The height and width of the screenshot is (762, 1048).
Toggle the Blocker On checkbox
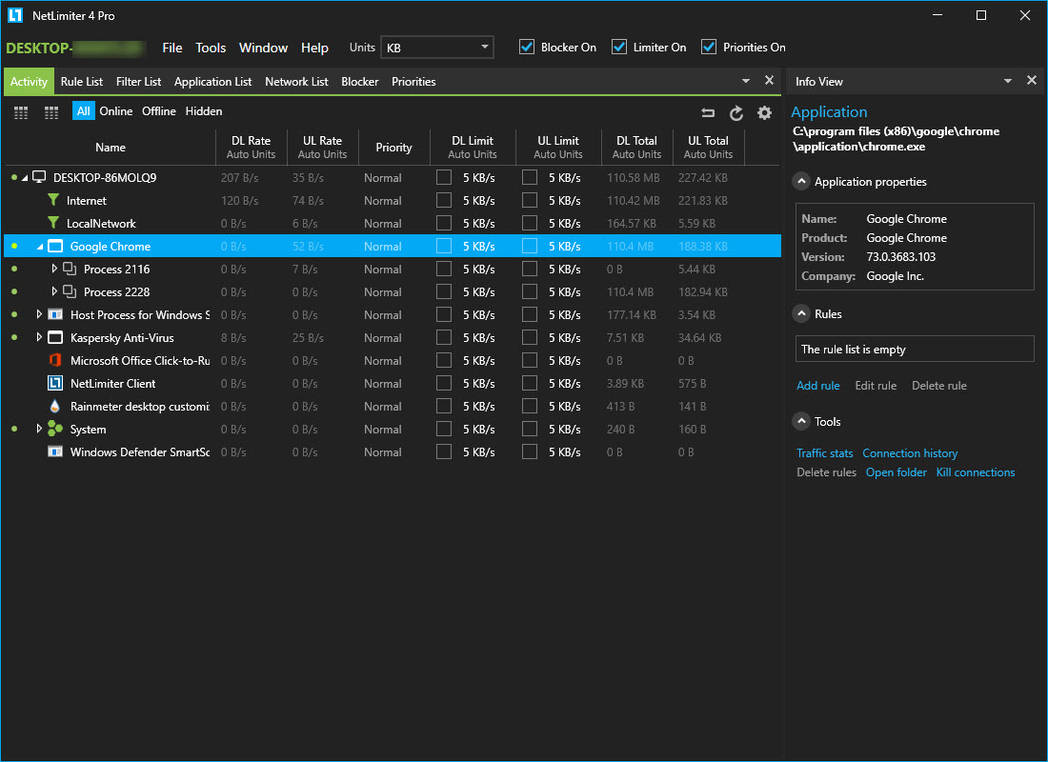[527, 47]
